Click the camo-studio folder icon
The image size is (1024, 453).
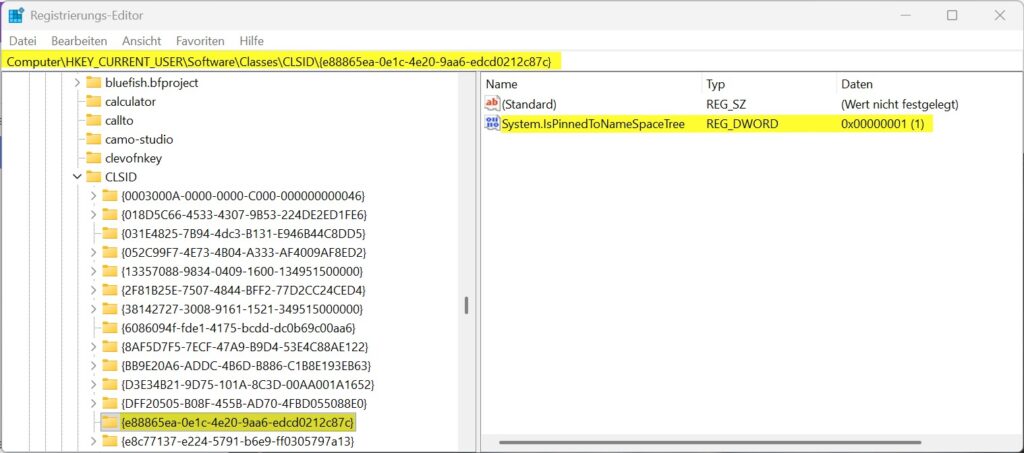[x=94, y=140]
